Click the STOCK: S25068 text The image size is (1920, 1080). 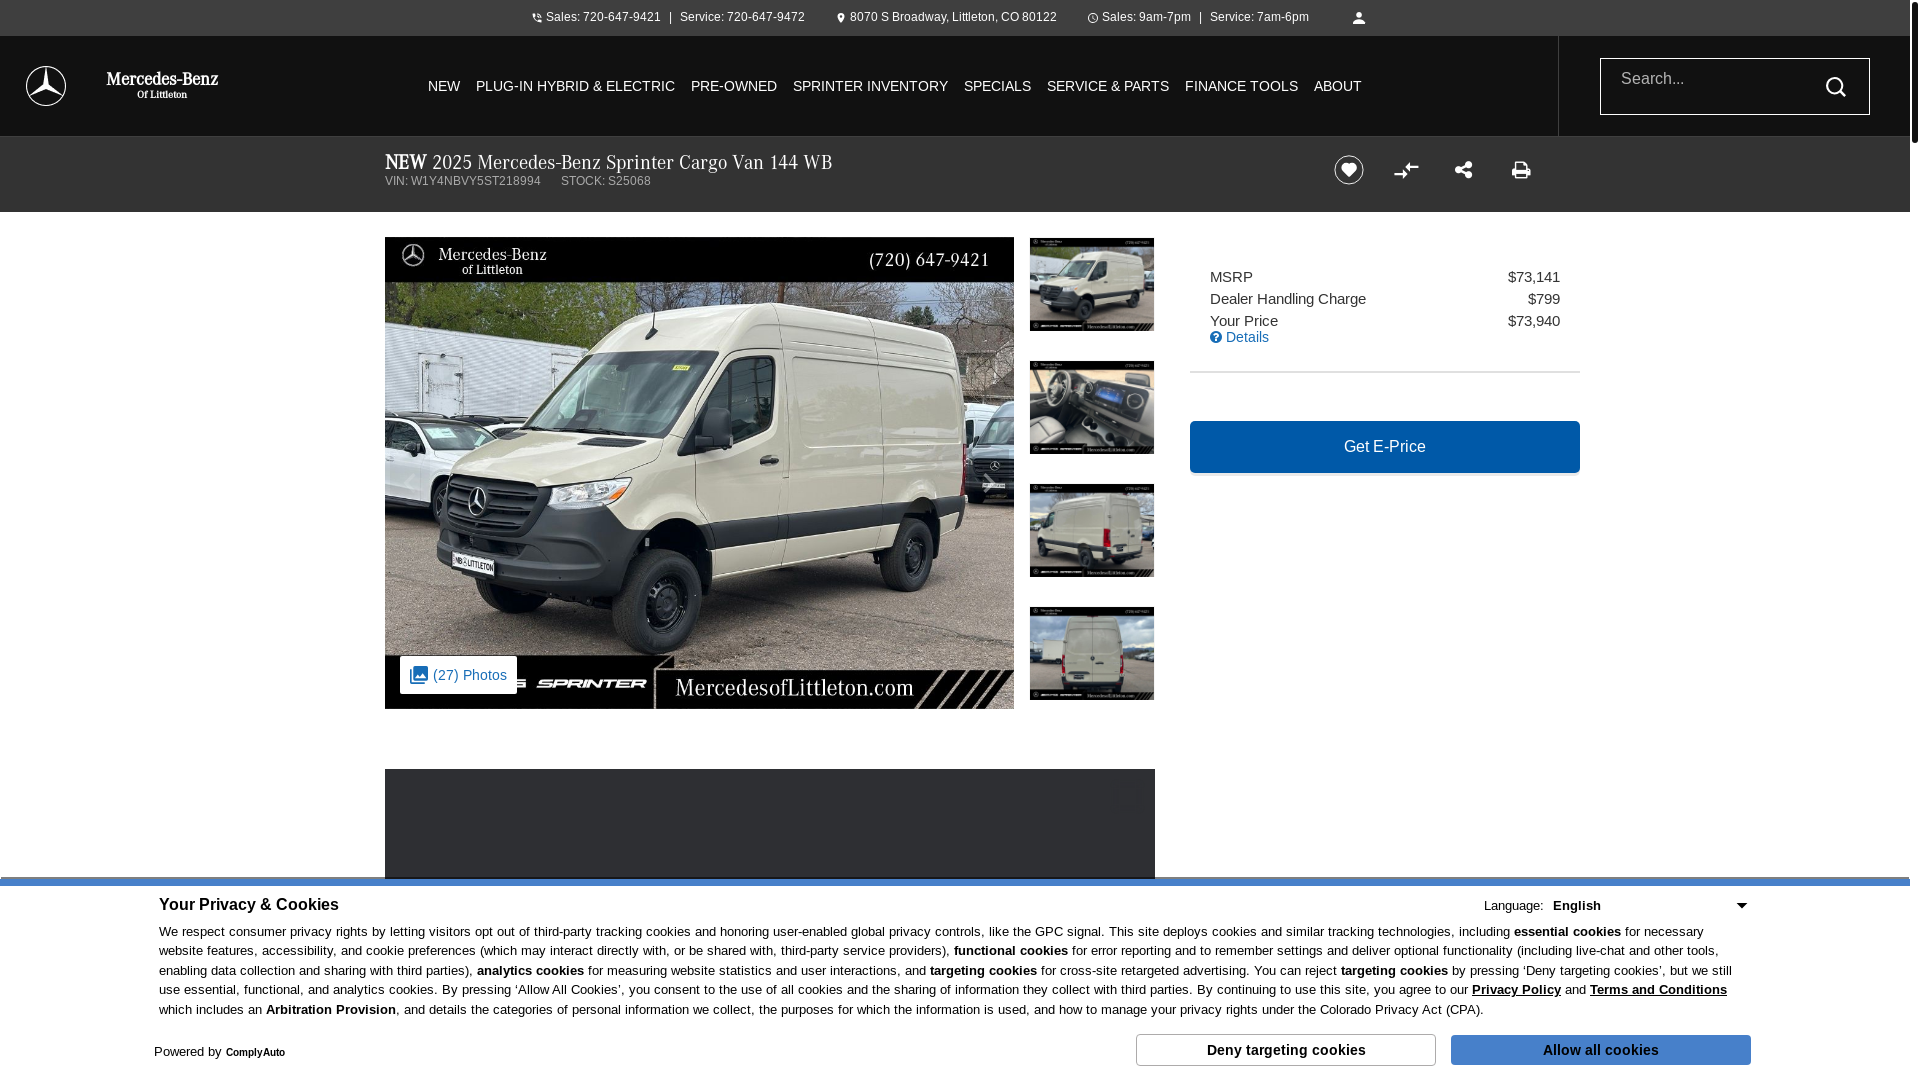[x=606, y=181]
